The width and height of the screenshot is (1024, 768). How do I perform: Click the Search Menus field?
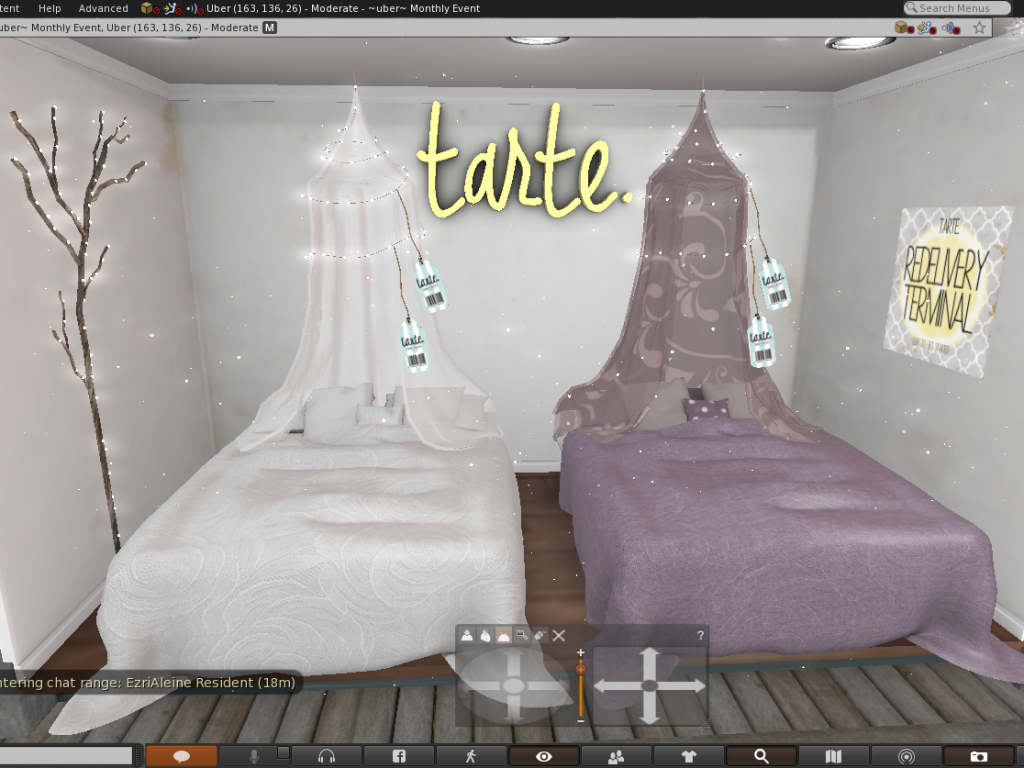coord(960,8)
